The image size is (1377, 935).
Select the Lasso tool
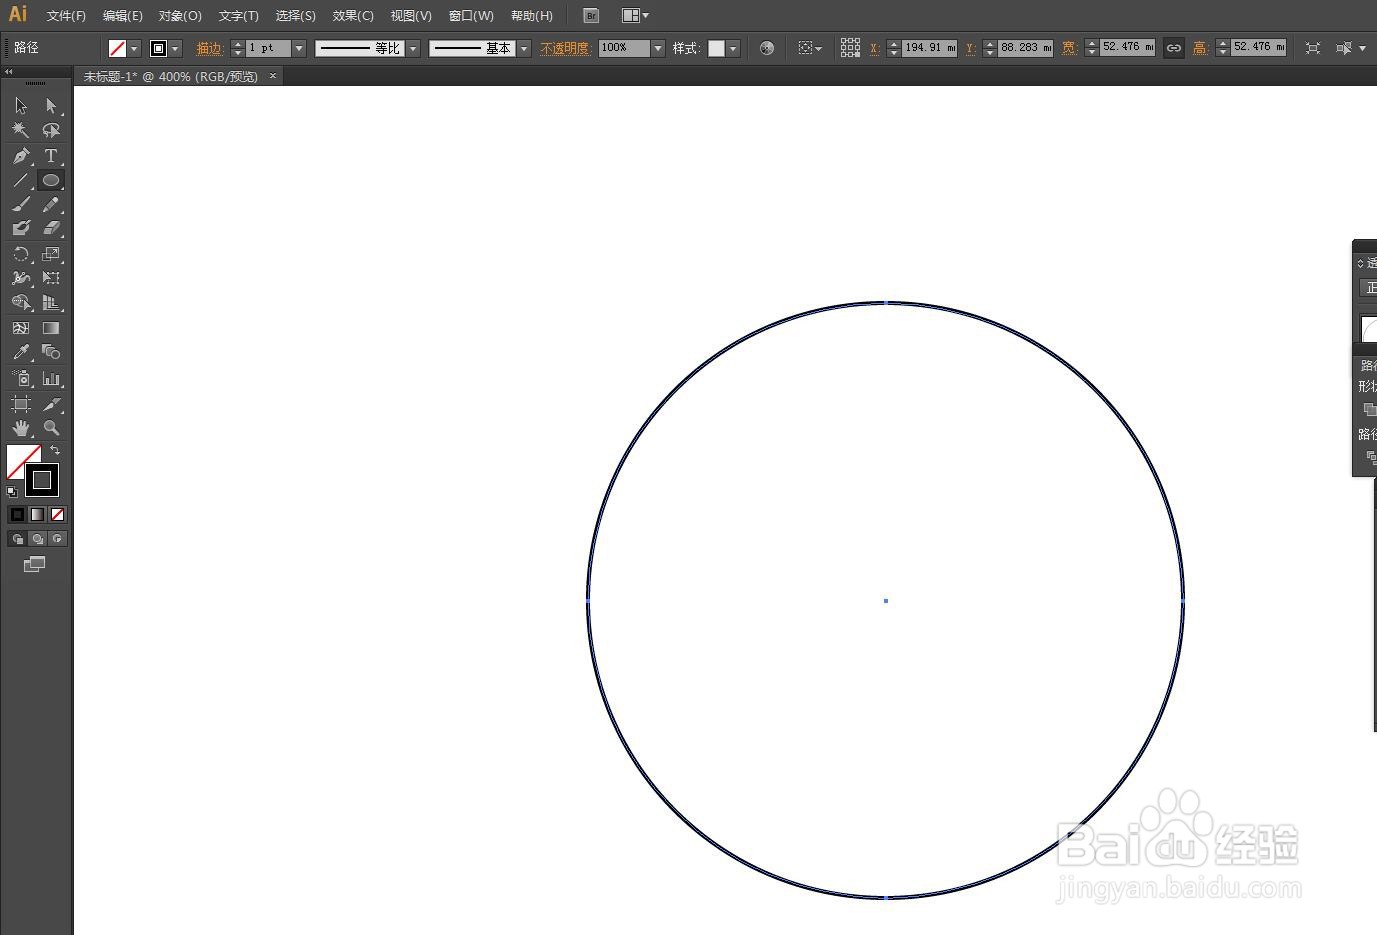click(x=51, y=130)
